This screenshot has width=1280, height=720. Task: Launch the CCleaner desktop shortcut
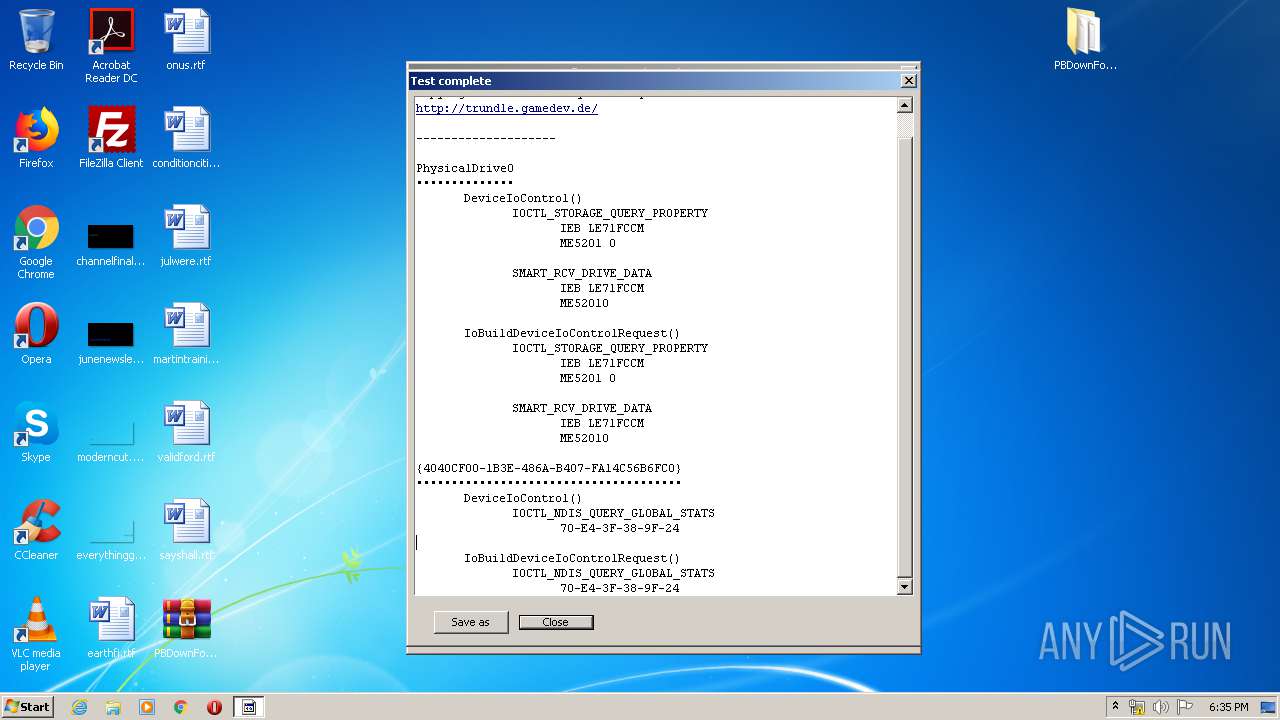pos(36,530)
